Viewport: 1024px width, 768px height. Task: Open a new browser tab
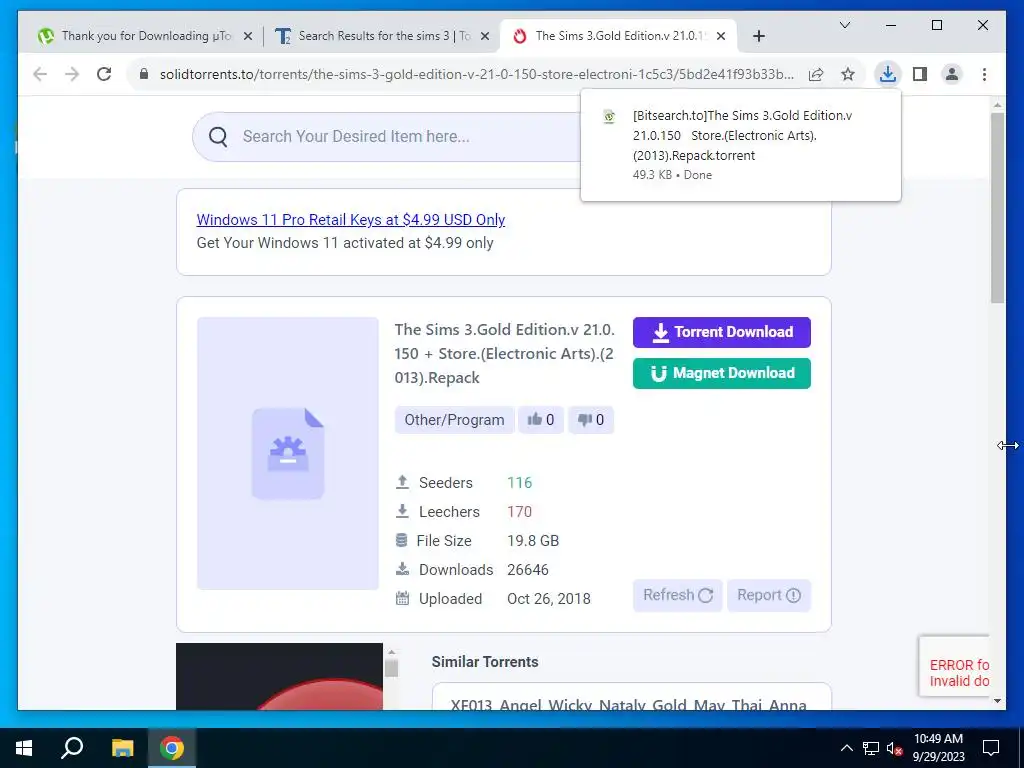tap(758, 36)
